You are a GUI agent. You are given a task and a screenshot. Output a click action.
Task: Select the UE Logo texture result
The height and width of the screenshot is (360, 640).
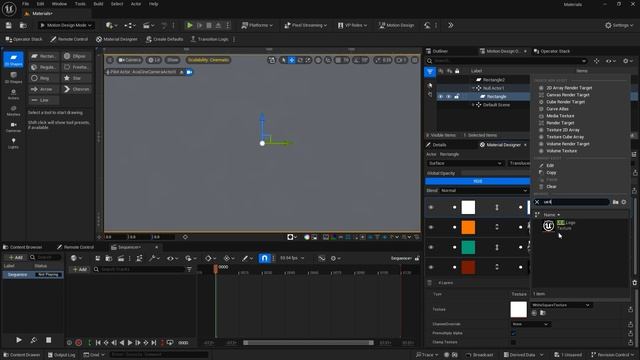point(559,225)
